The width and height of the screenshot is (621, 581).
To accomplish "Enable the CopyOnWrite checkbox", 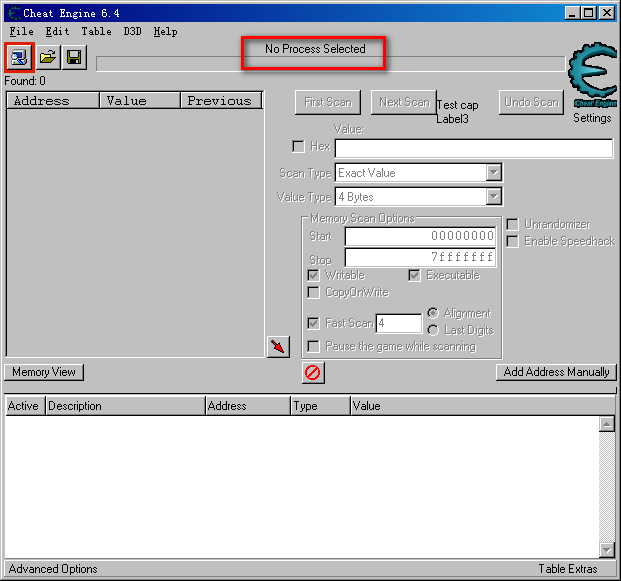I will 313,293.
